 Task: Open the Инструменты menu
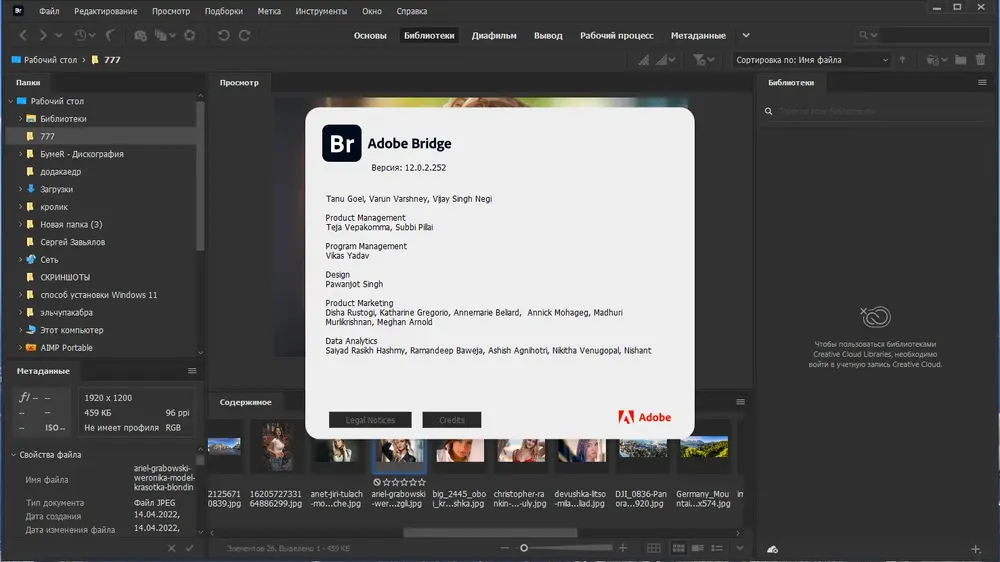(321, 11)
